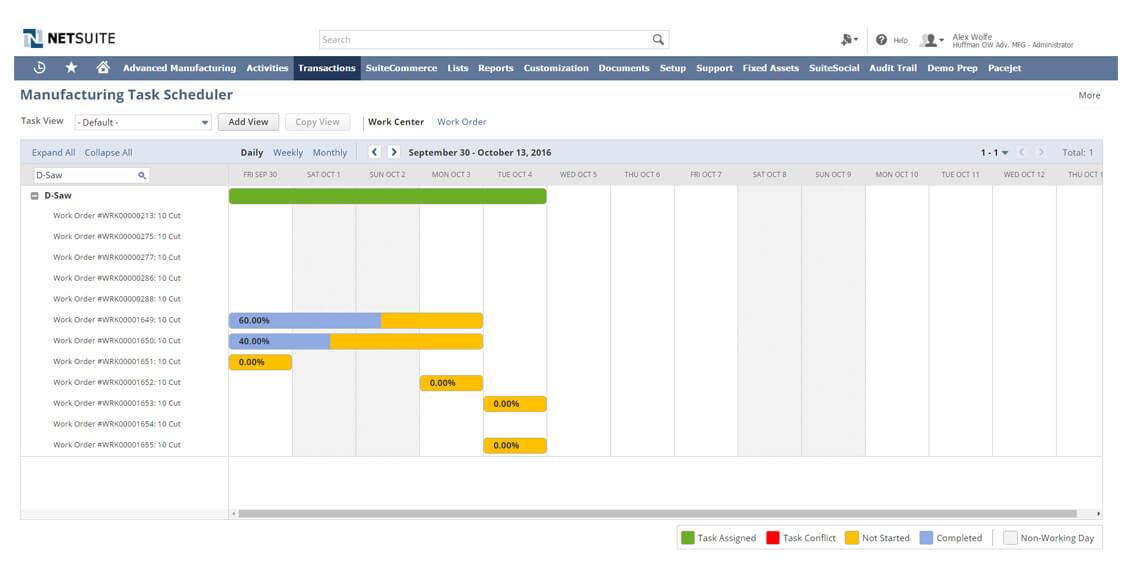Viewport: 1125px width, 582px height.
Task: Open the 1 - 1 pagination dropdown
Action: pos(990,152)
